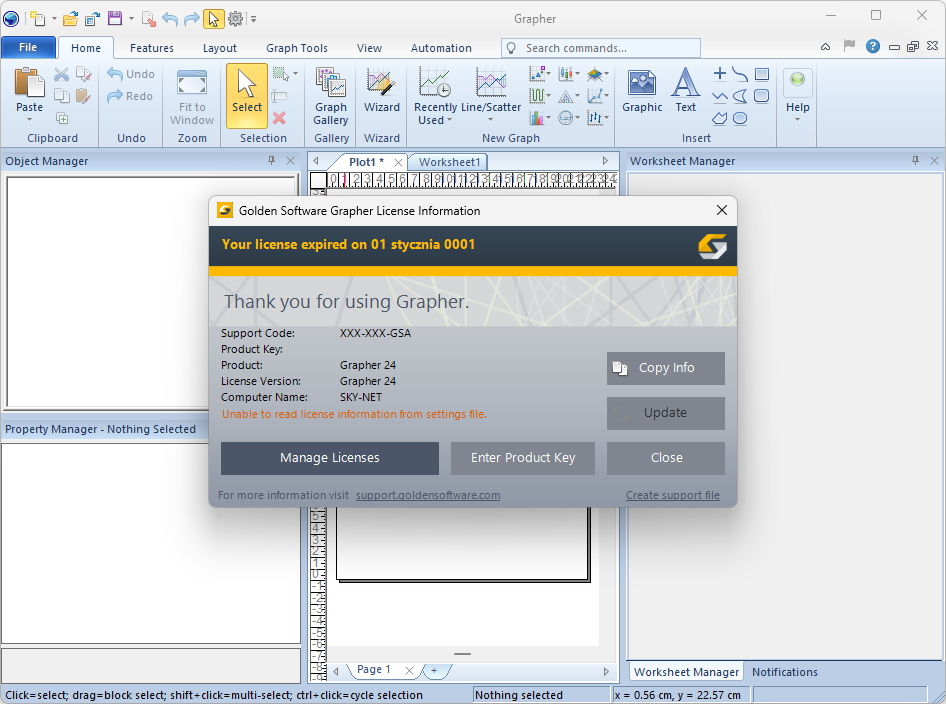Select the Symbol plus tool in Insert group
Viewport: 946px width, 704px height.
(x=719, y=74)
